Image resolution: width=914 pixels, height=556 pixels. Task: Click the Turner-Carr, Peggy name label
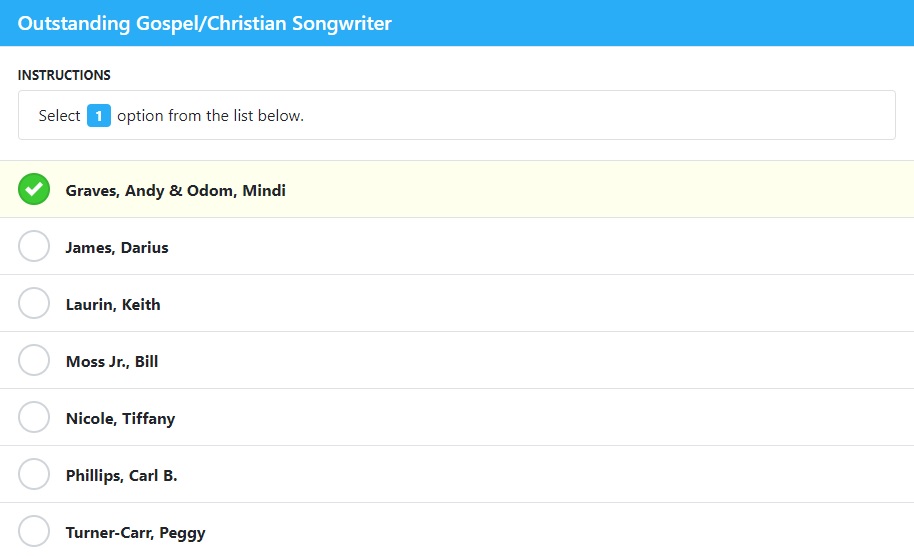click(x=135, y=533)
